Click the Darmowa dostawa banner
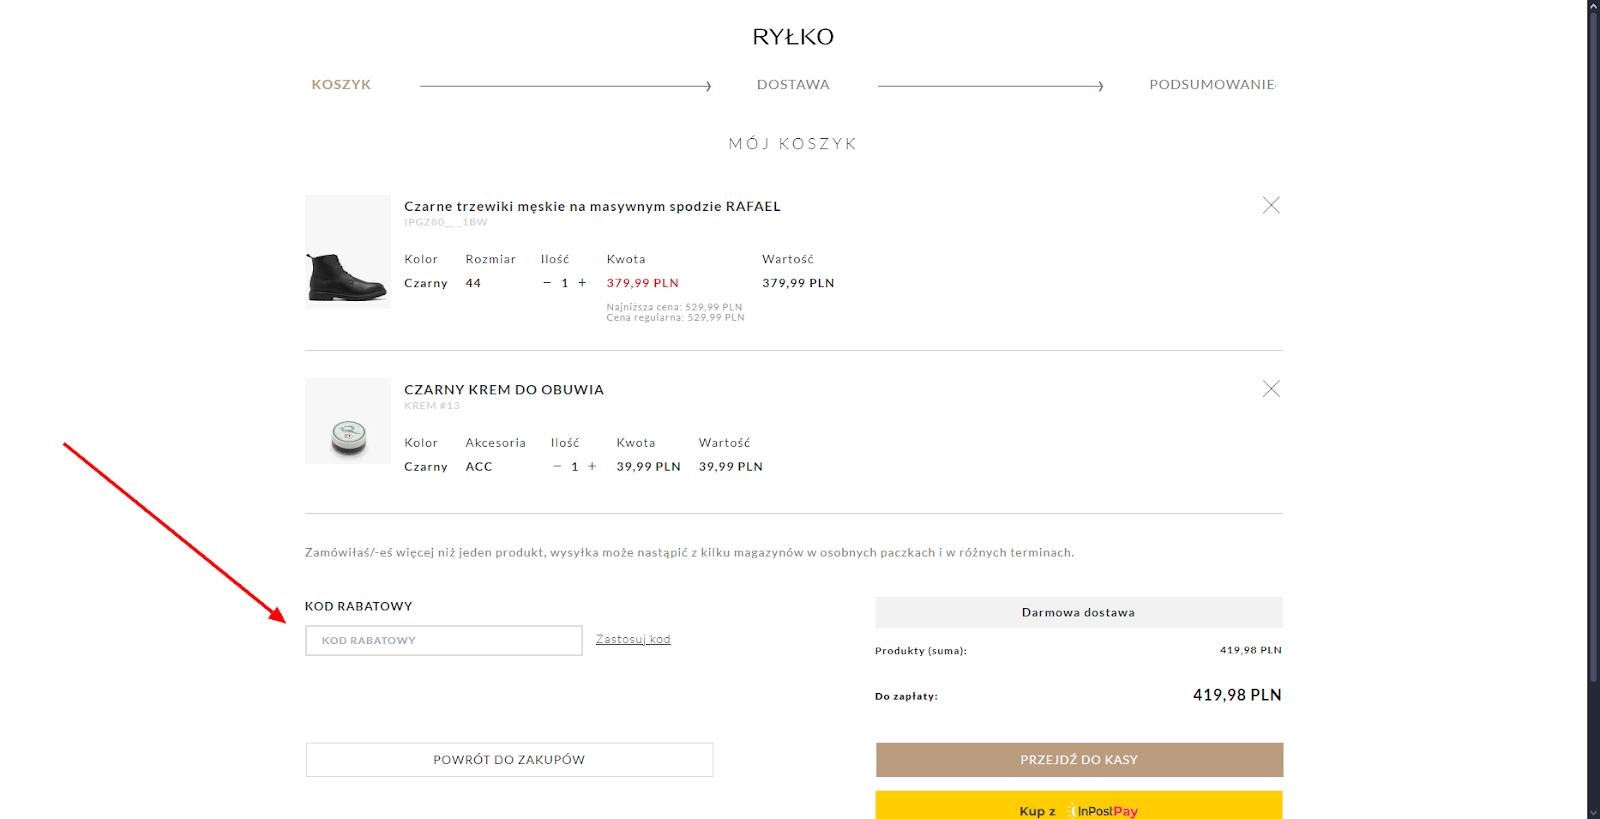Viewport: 1600px width, 819px height. (x=1079, y=613)
